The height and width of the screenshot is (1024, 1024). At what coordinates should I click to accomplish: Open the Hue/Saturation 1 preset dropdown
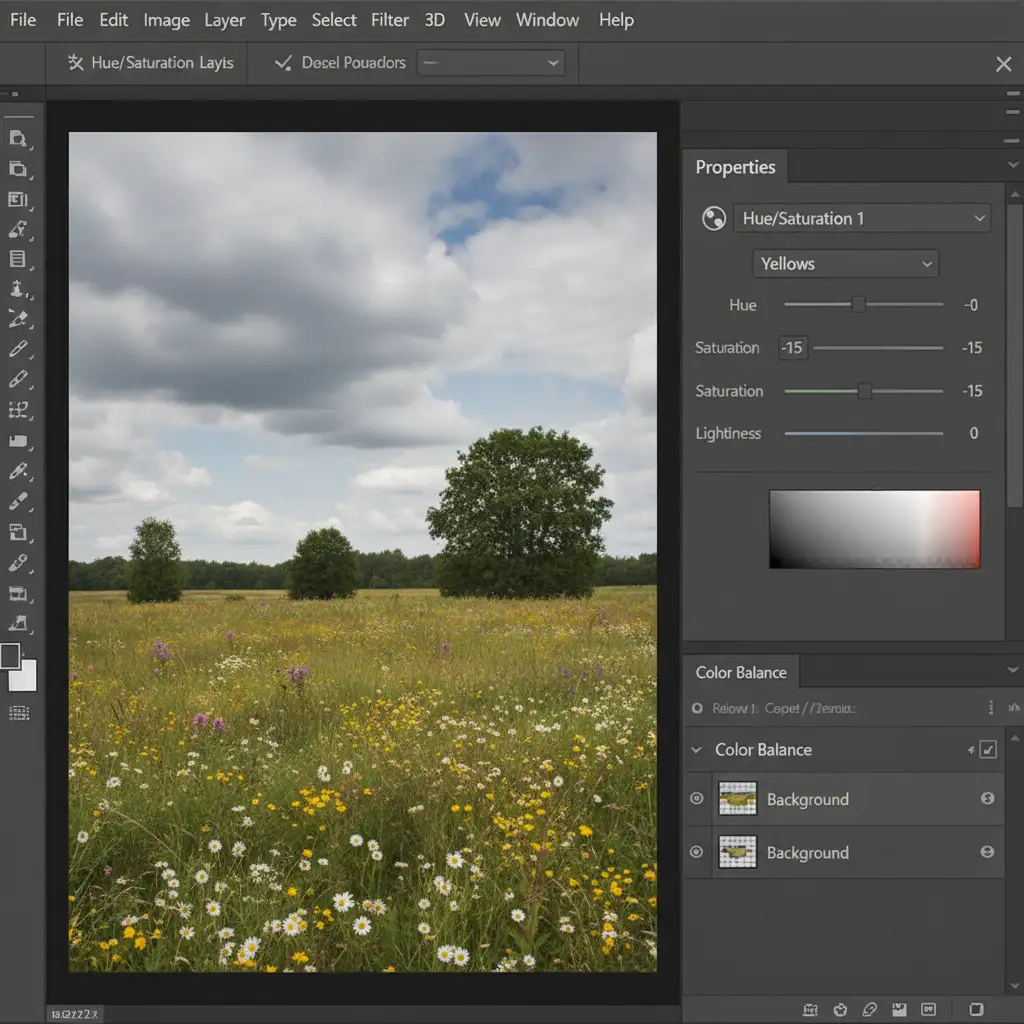click(861, 219)
